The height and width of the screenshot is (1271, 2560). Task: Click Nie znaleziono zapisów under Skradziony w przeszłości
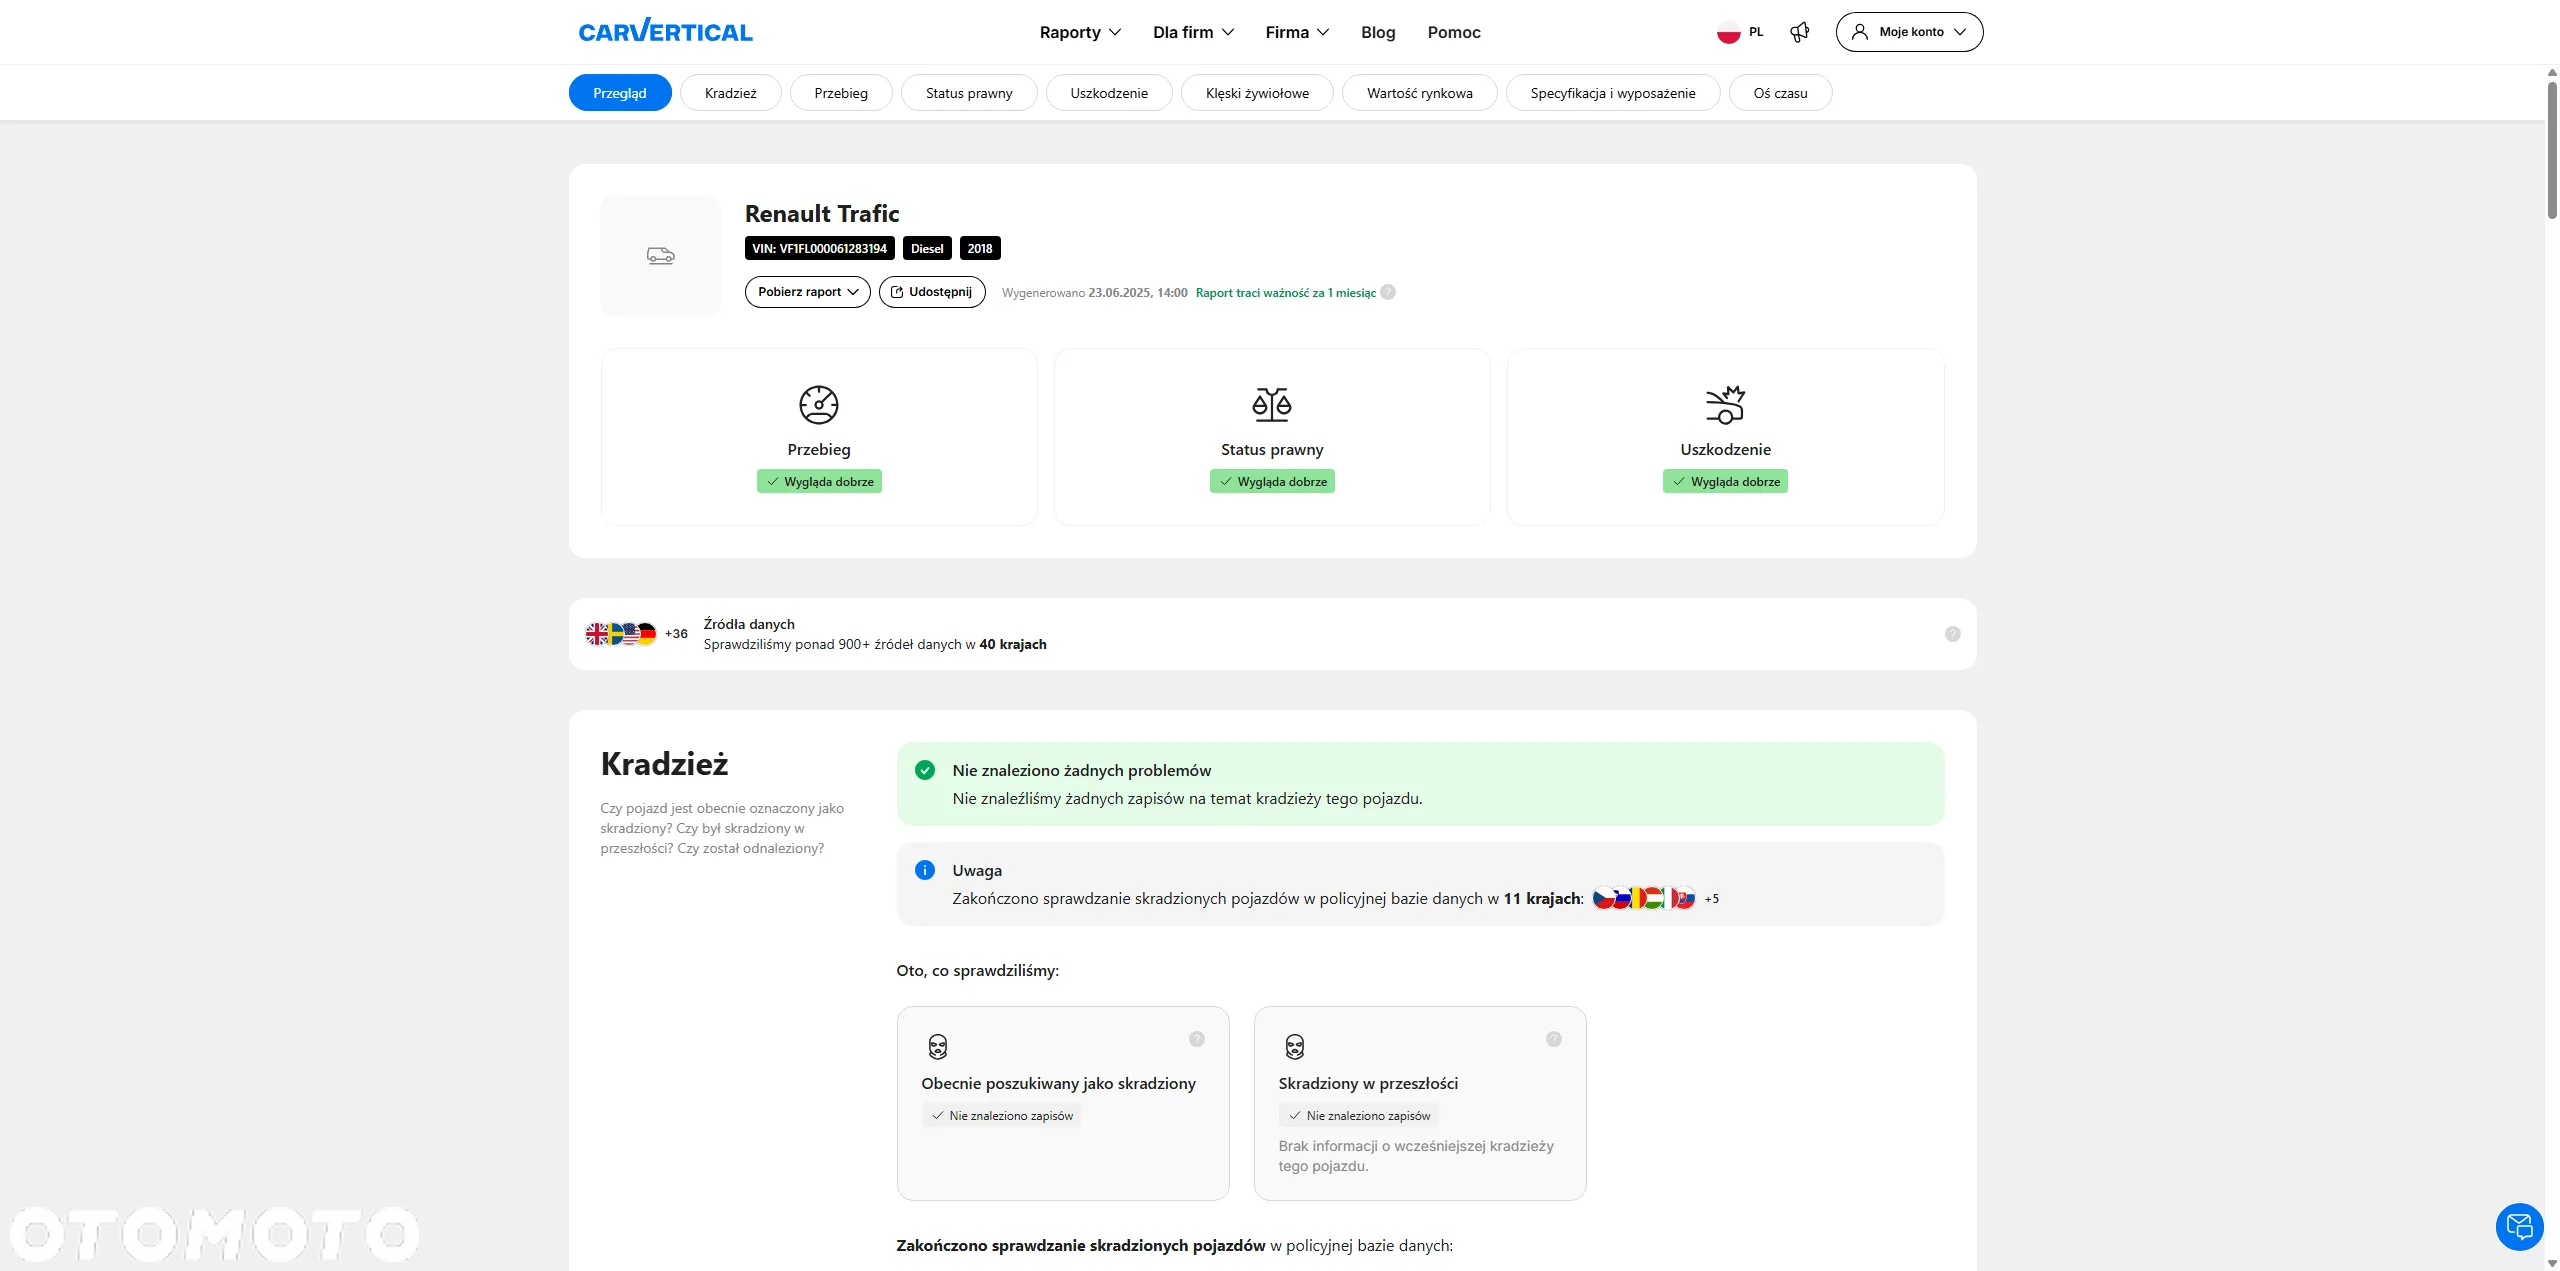click(x=1359, y=1115)
